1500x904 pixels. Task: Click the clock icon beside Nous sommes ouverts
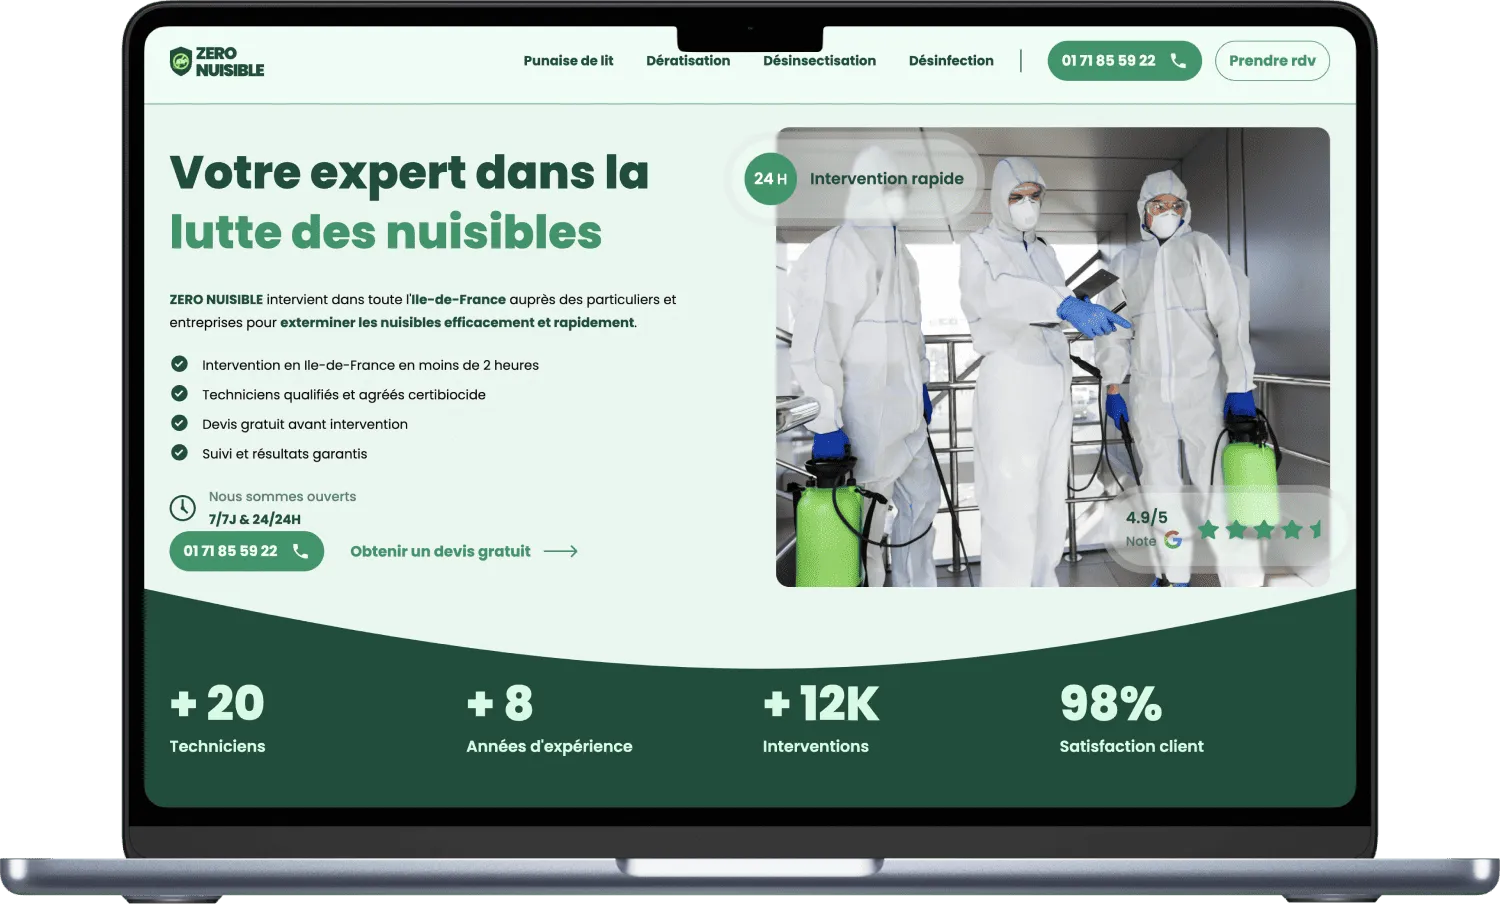(x=182, y=508)
